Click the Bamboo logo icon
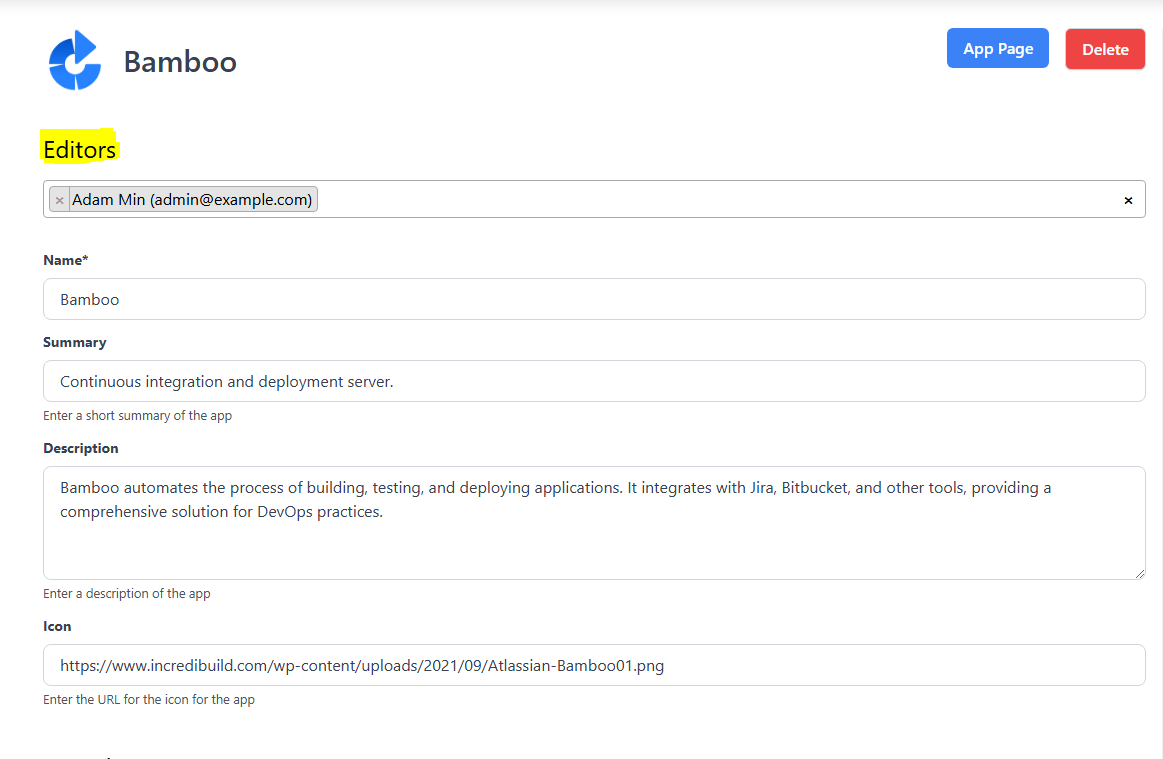This screenshot has width=1163, height=759. 75,61
